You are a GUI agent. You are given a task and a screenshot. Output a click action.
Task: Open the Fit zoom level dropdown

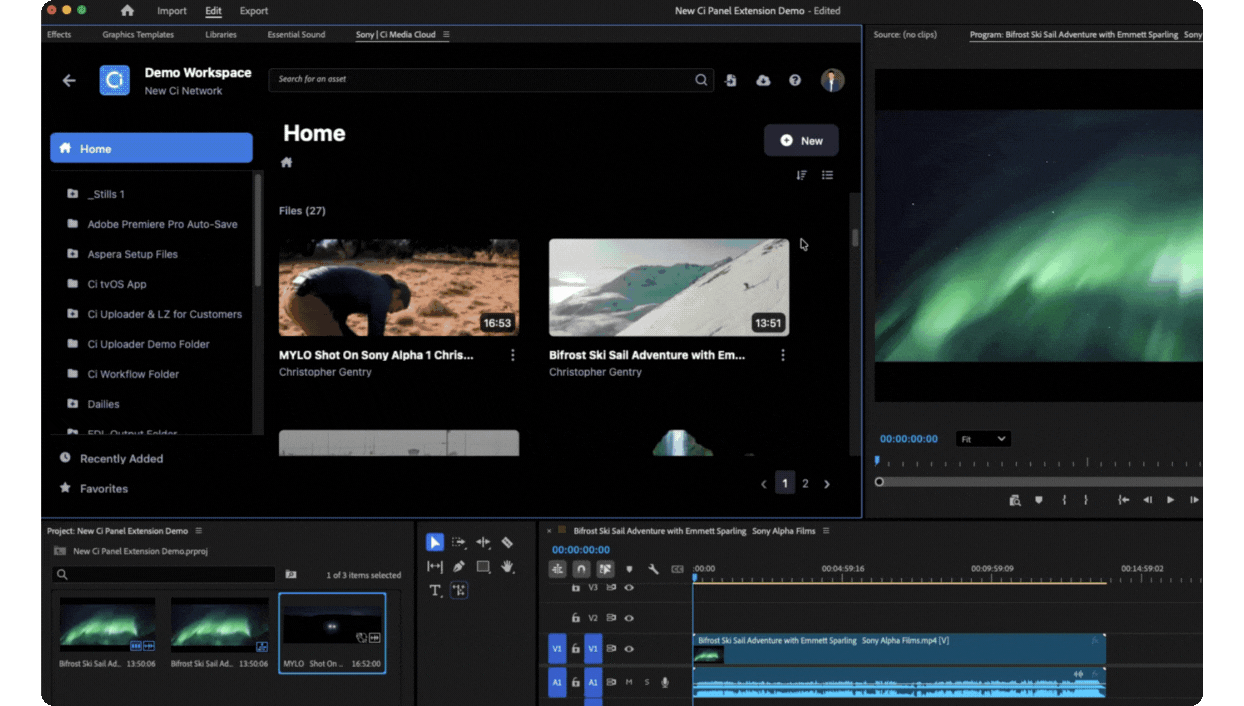(983, 439)
